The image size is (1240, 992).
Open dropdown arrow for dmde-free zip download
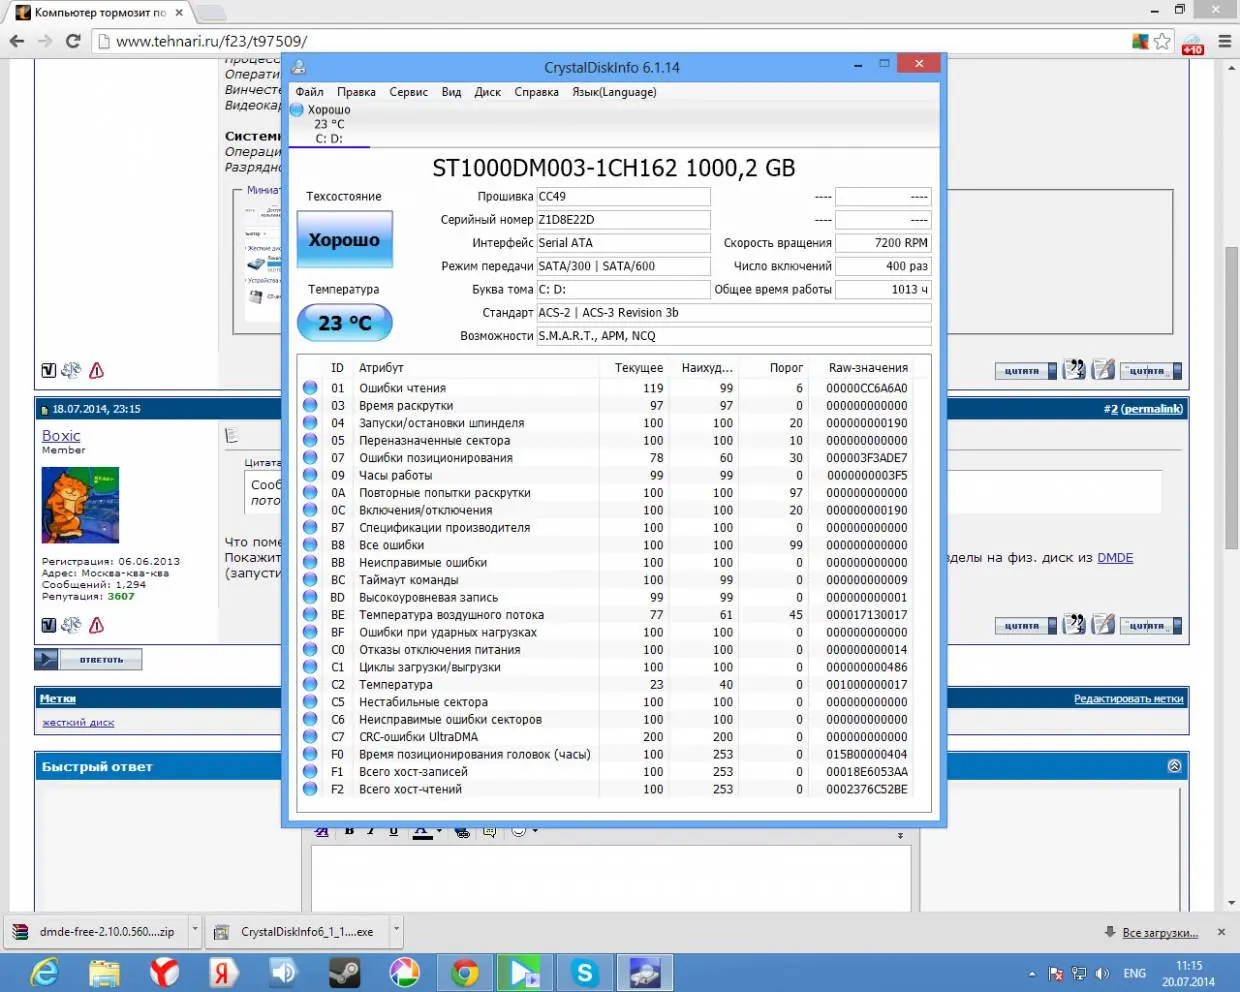click(194, 930)
